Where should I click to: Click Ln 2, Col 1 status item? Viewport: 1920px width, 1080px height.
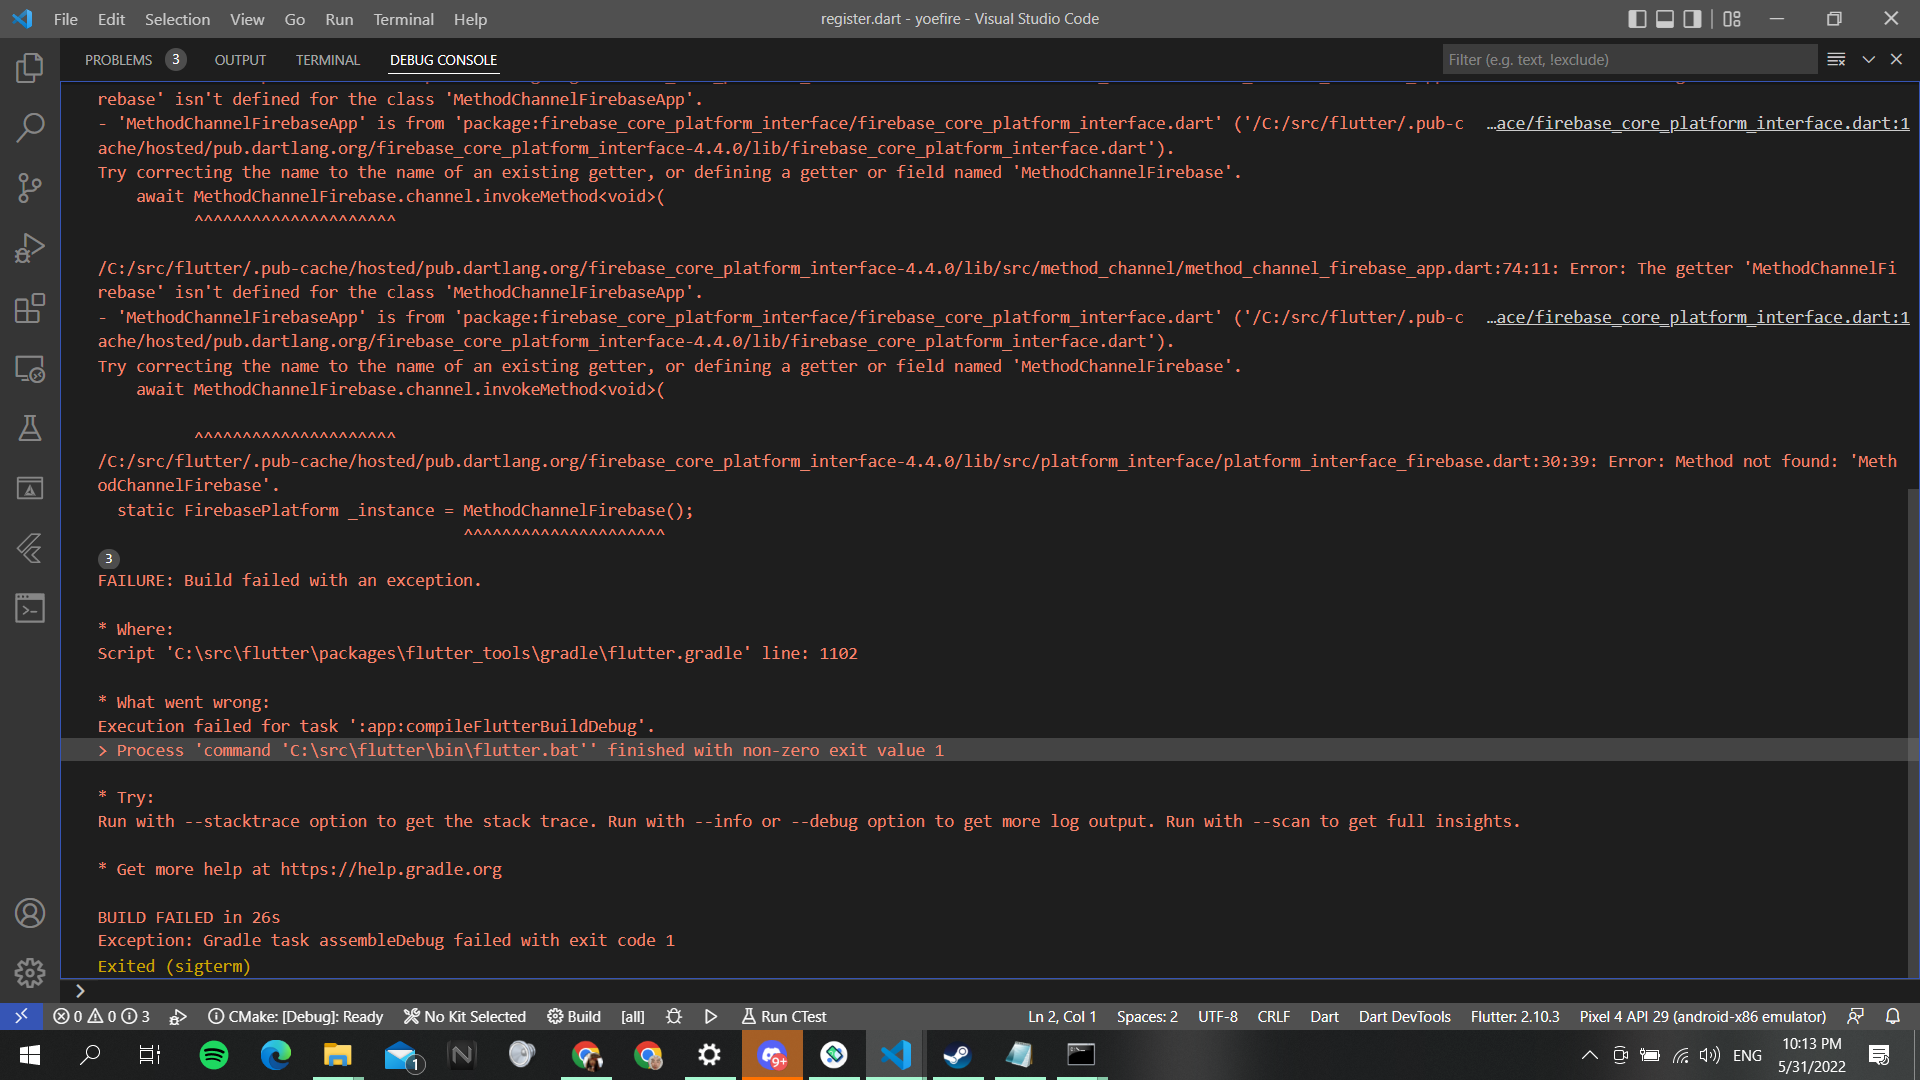click(x=1062, y=1016)
